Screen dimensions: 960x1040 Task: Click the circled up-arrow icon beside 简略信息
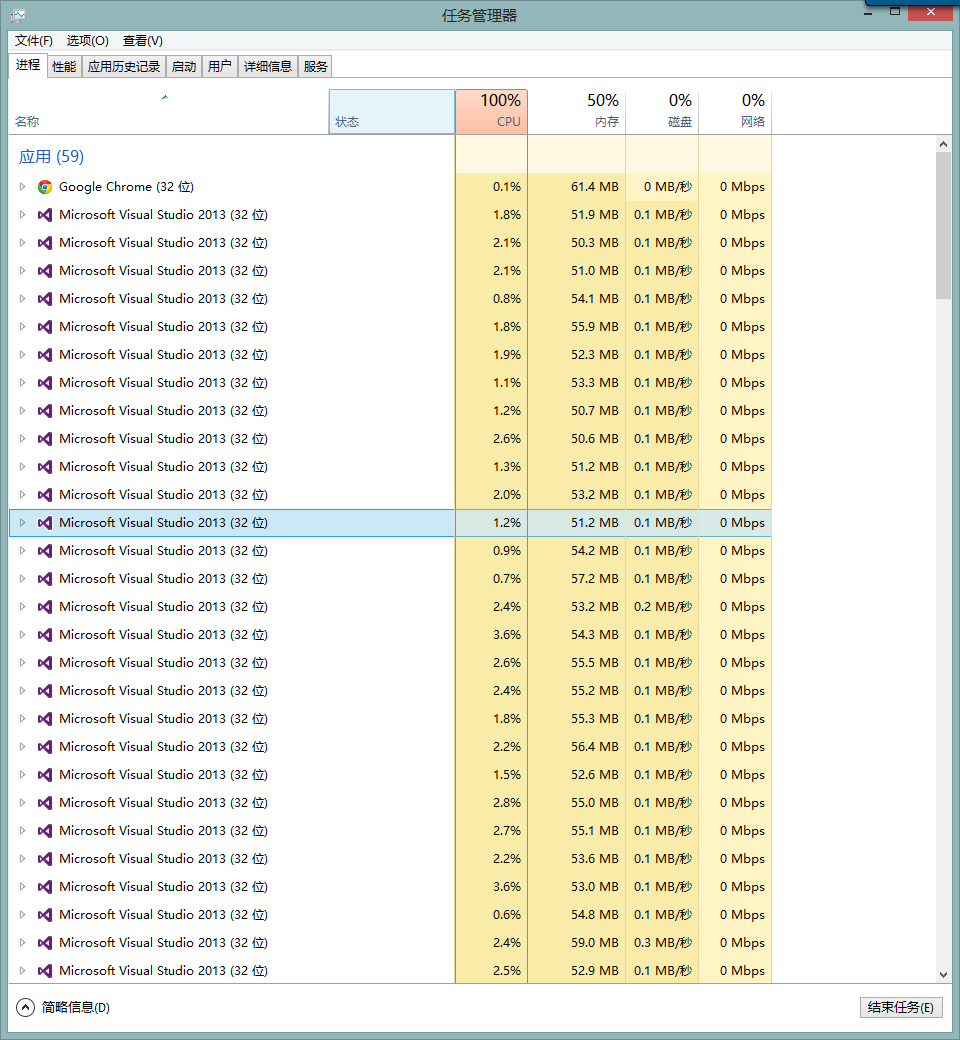[x=25, y=1008]
